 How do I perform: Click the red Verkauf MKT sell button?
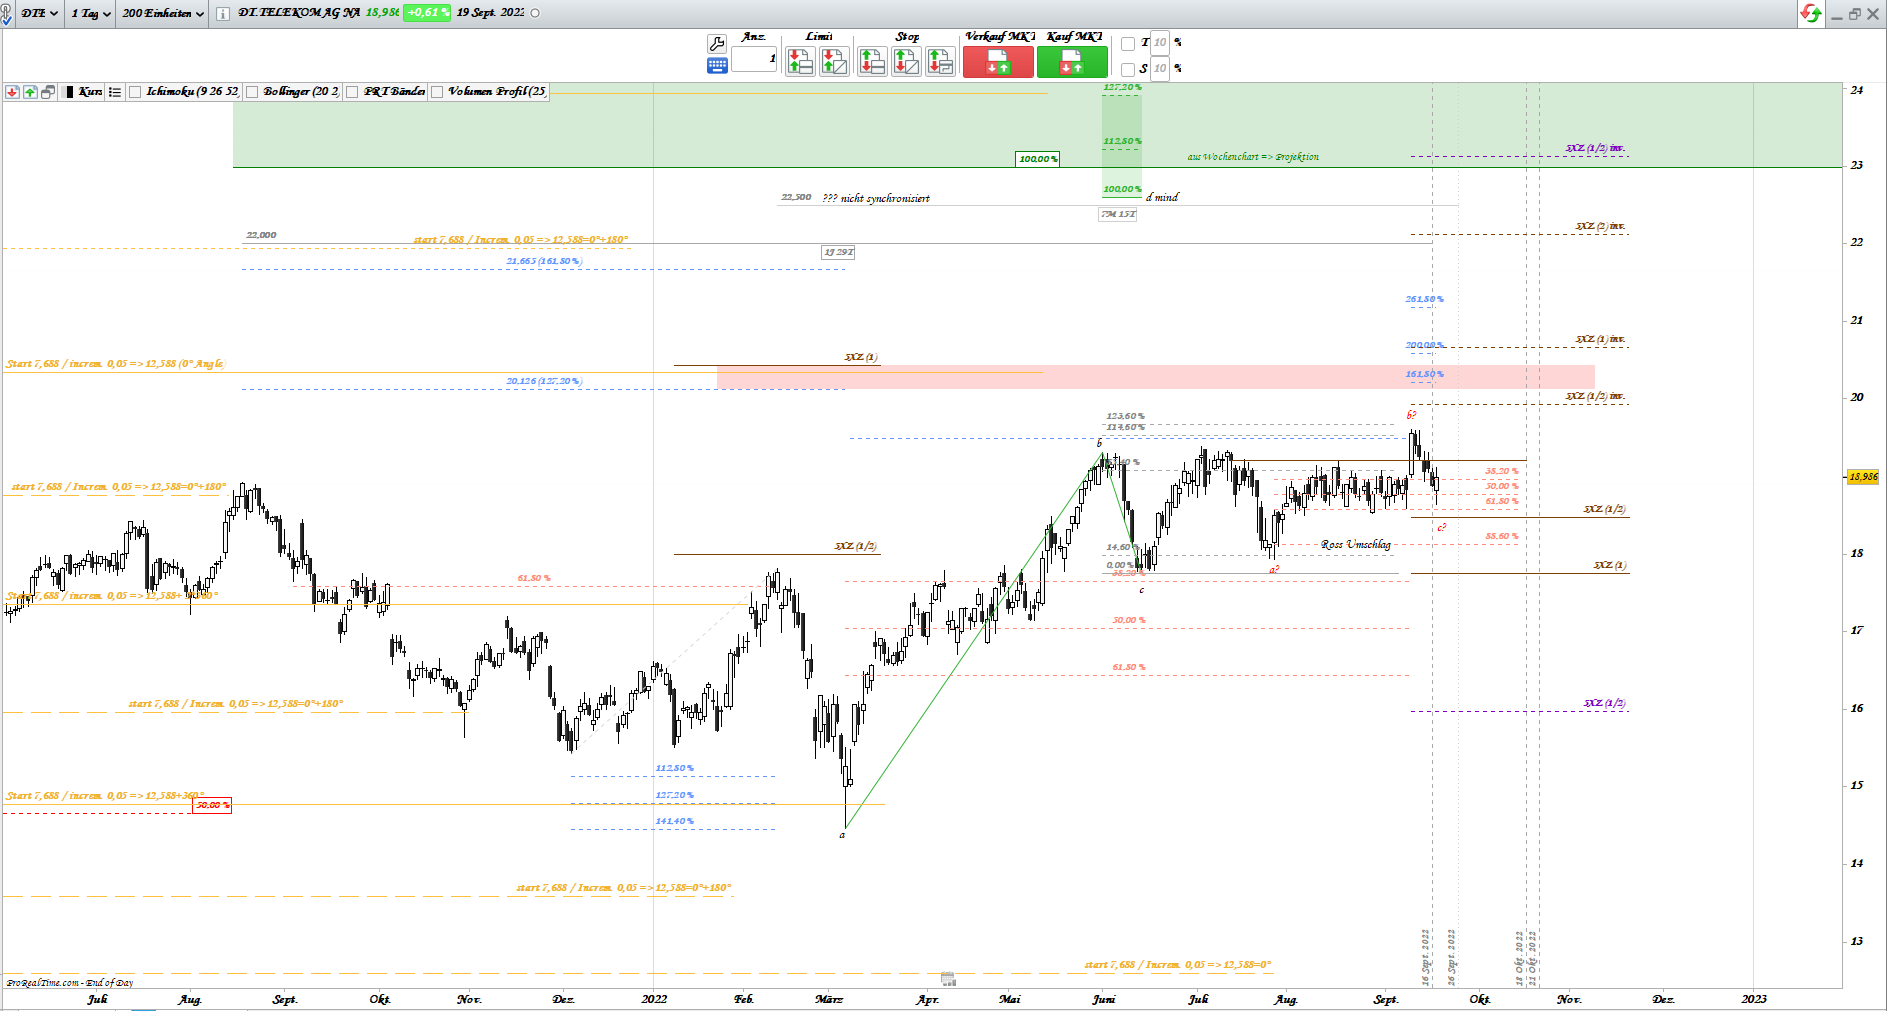(998, 62)
